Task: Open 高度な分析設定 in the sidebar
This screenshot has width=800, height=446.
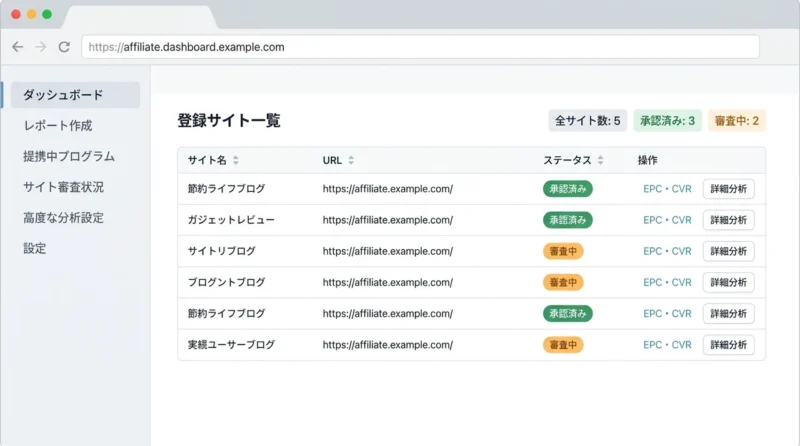Action: pyautogui.click(x=63, y=218)
